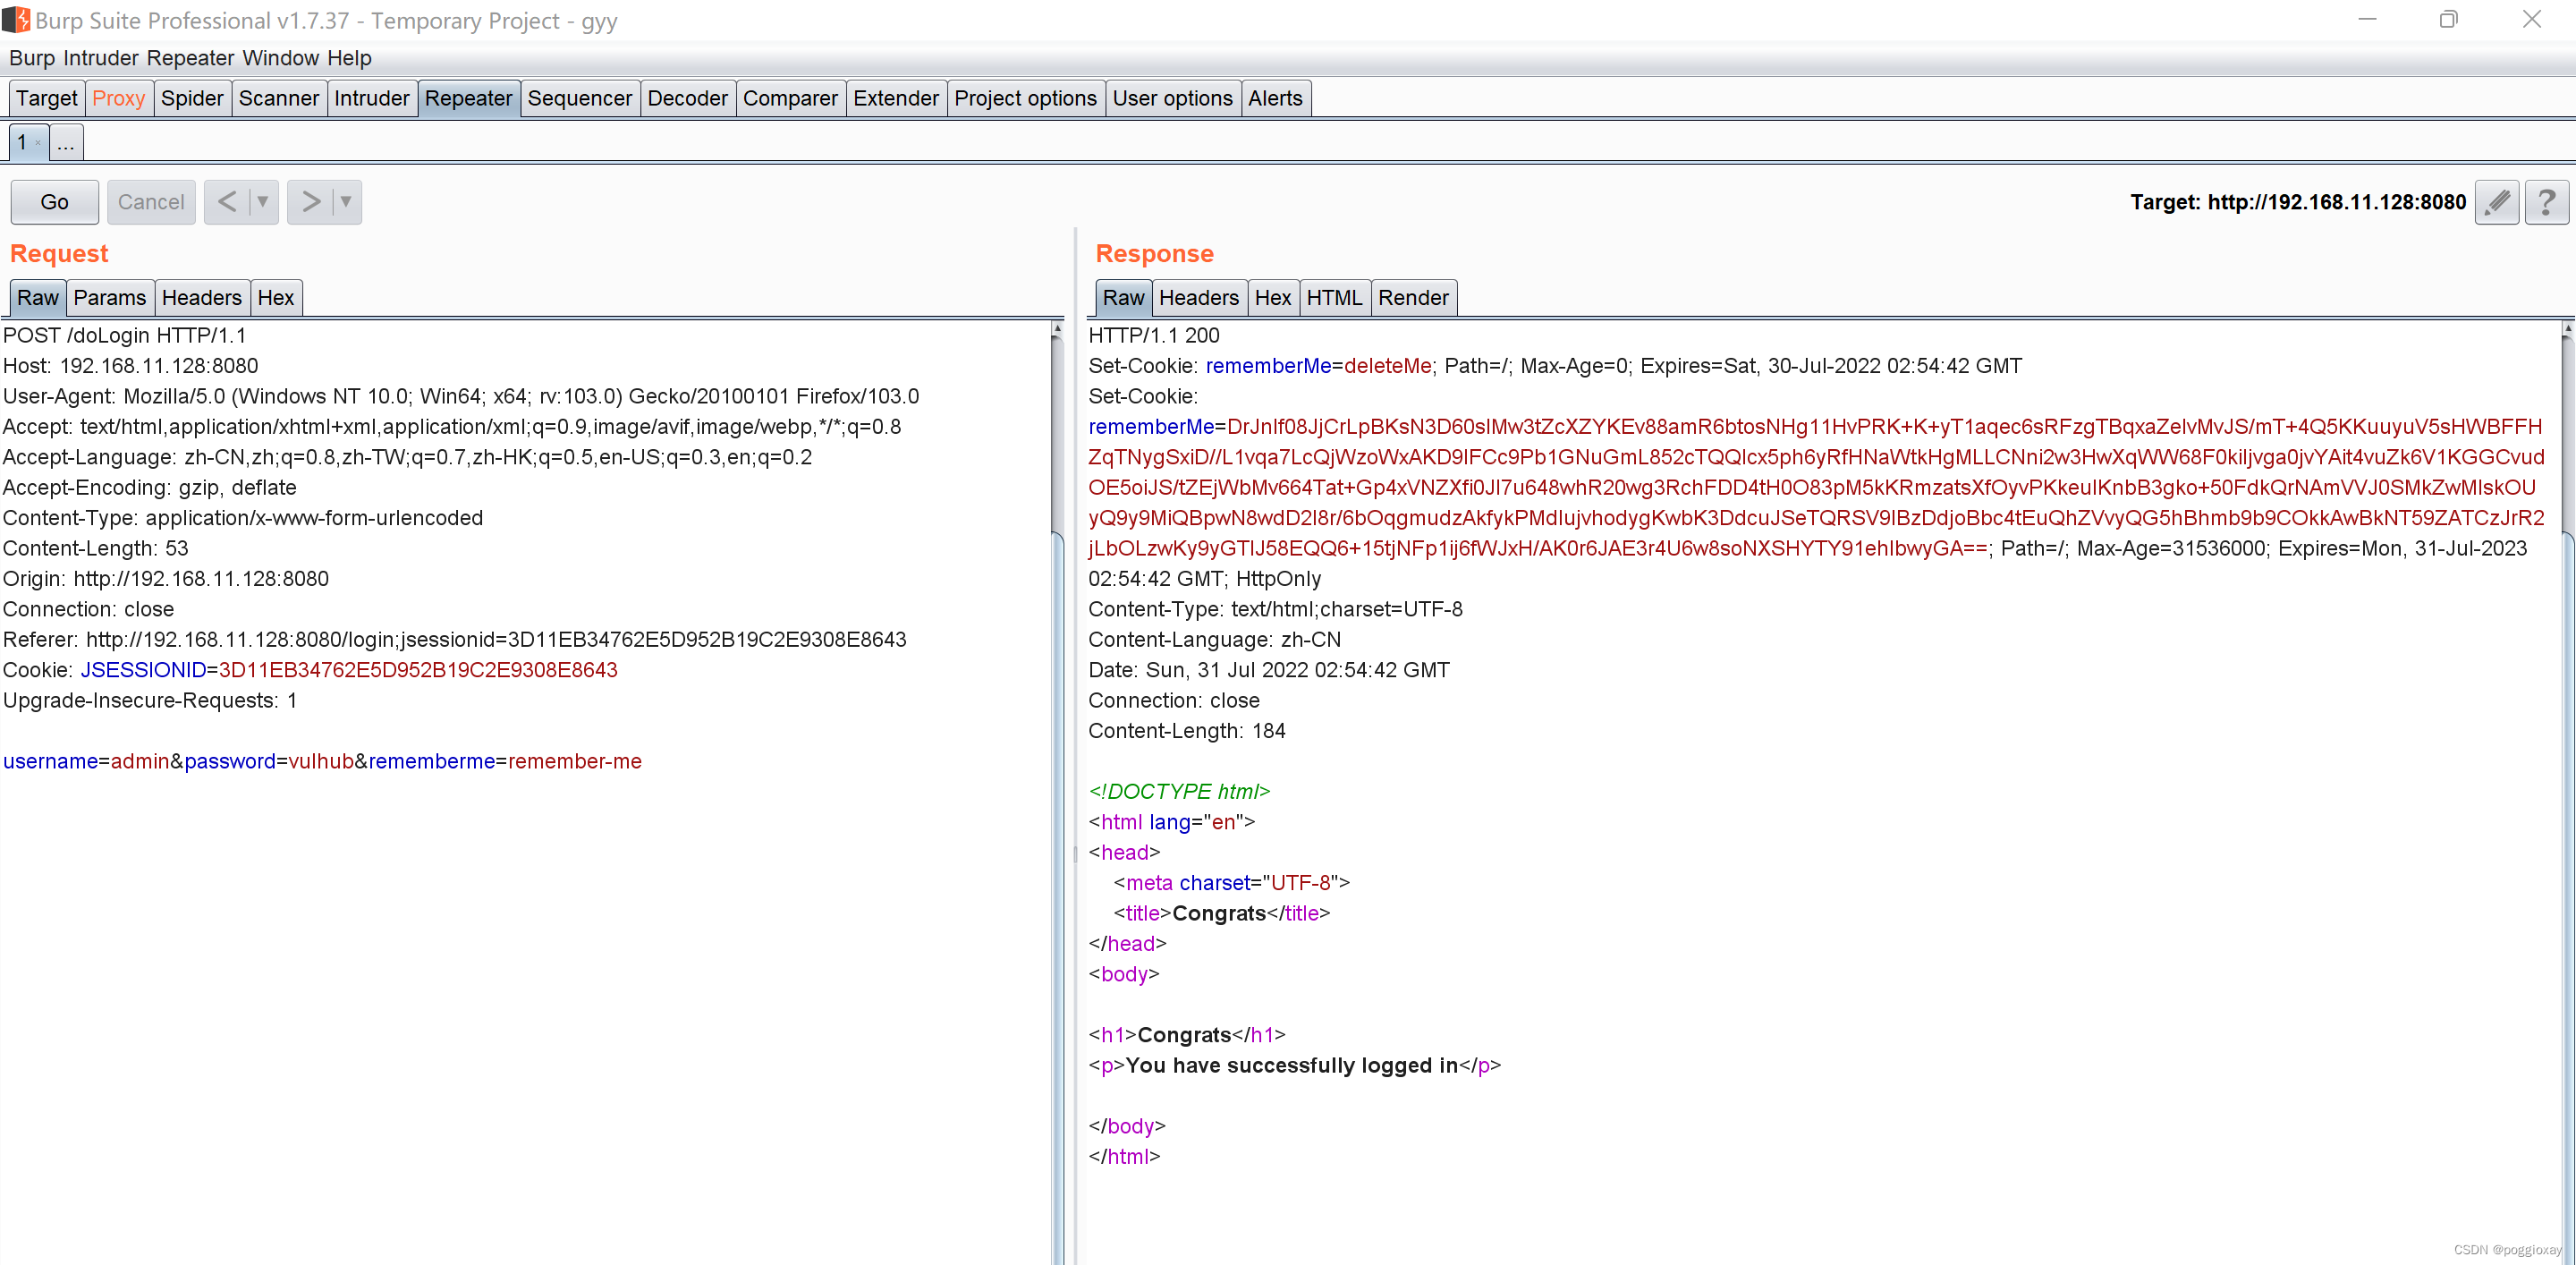Switch to the Target tab

(47, 98)
